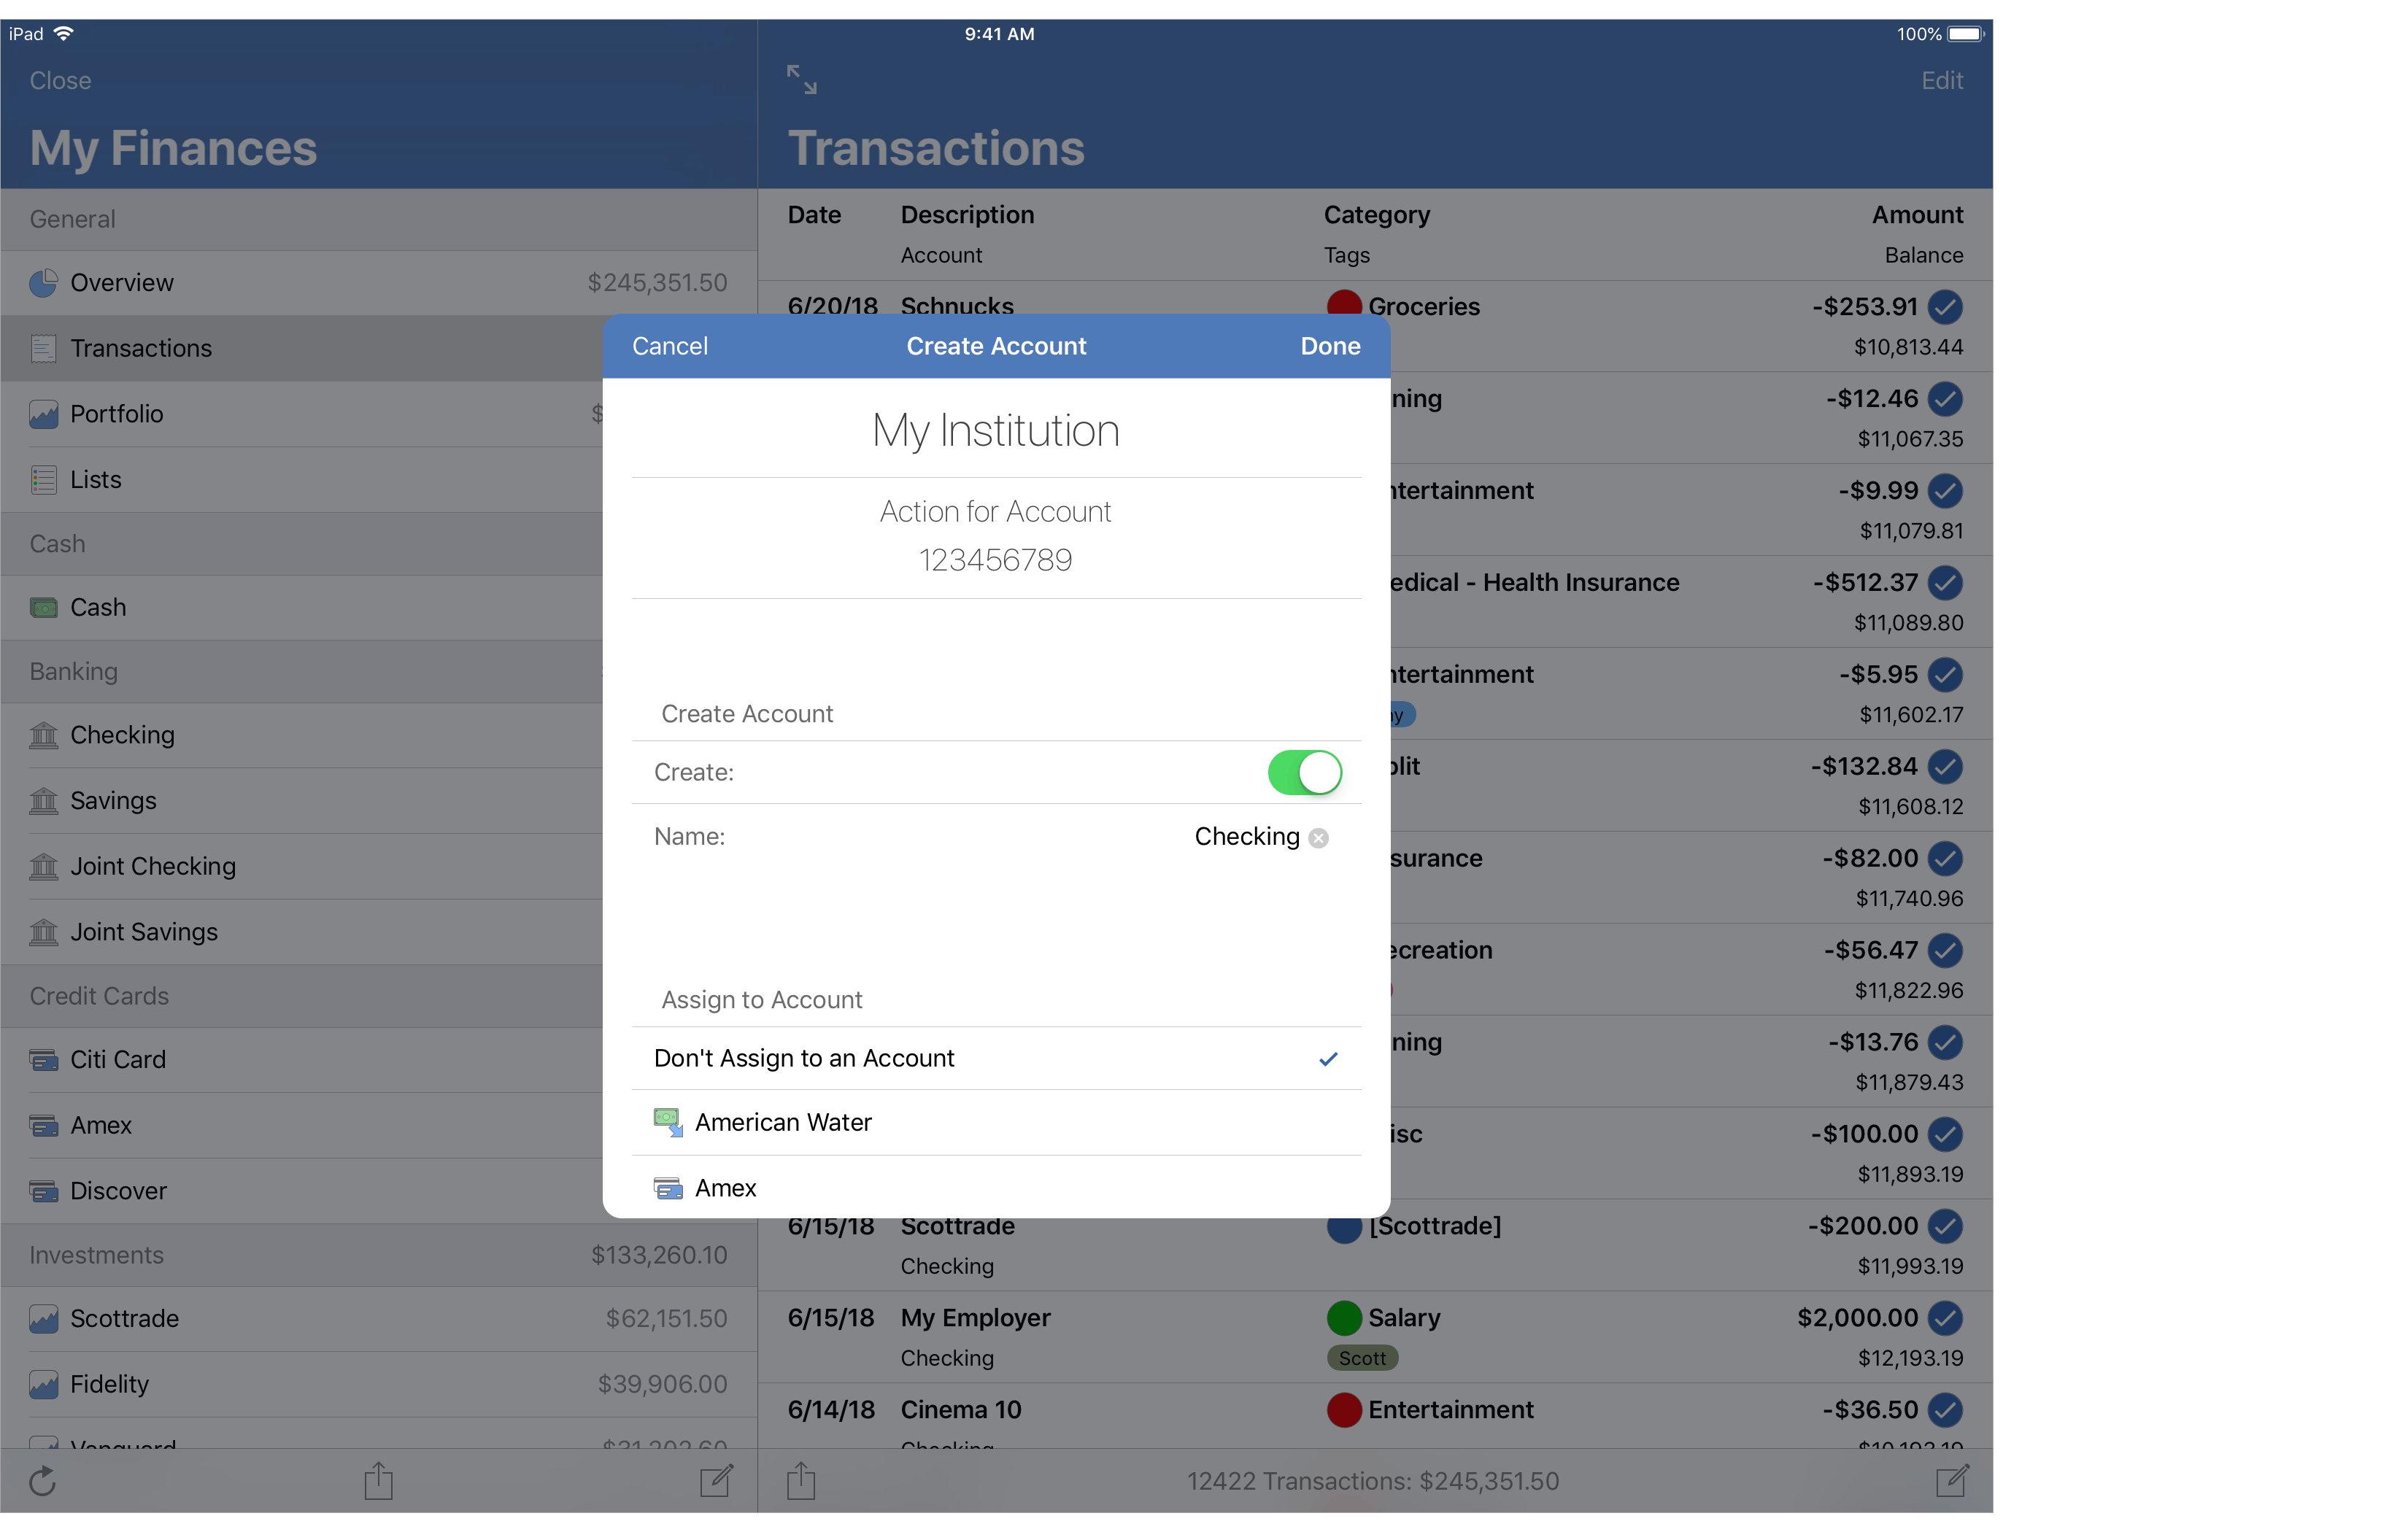Click the Overview pie chart icon
This screenshot has height=1532, width=2408.
pos(43,283)
